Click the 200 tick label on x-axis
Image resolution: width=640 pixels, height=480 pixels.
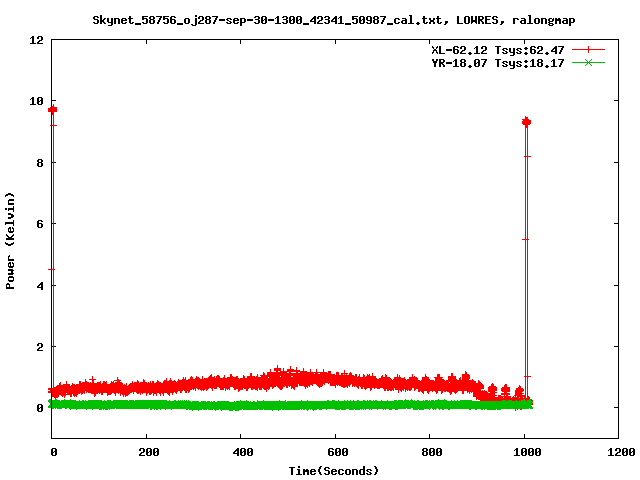[x=146, y=453]
